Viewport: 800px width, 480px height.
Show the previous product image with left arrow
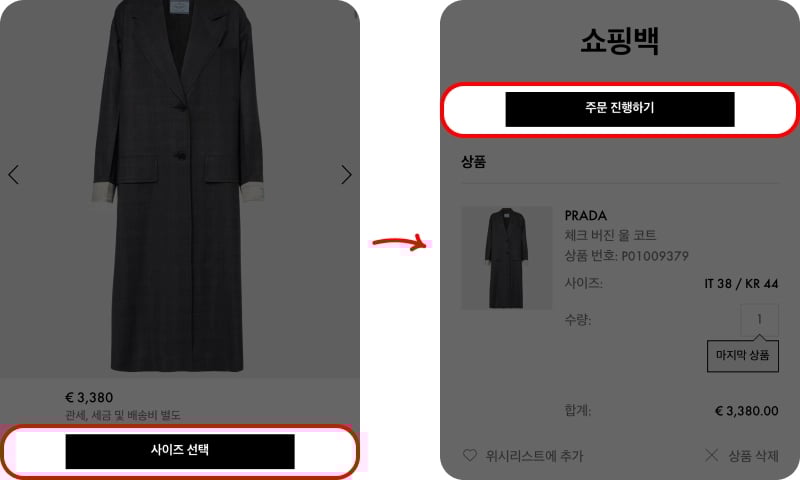click(x=14, y=174)
